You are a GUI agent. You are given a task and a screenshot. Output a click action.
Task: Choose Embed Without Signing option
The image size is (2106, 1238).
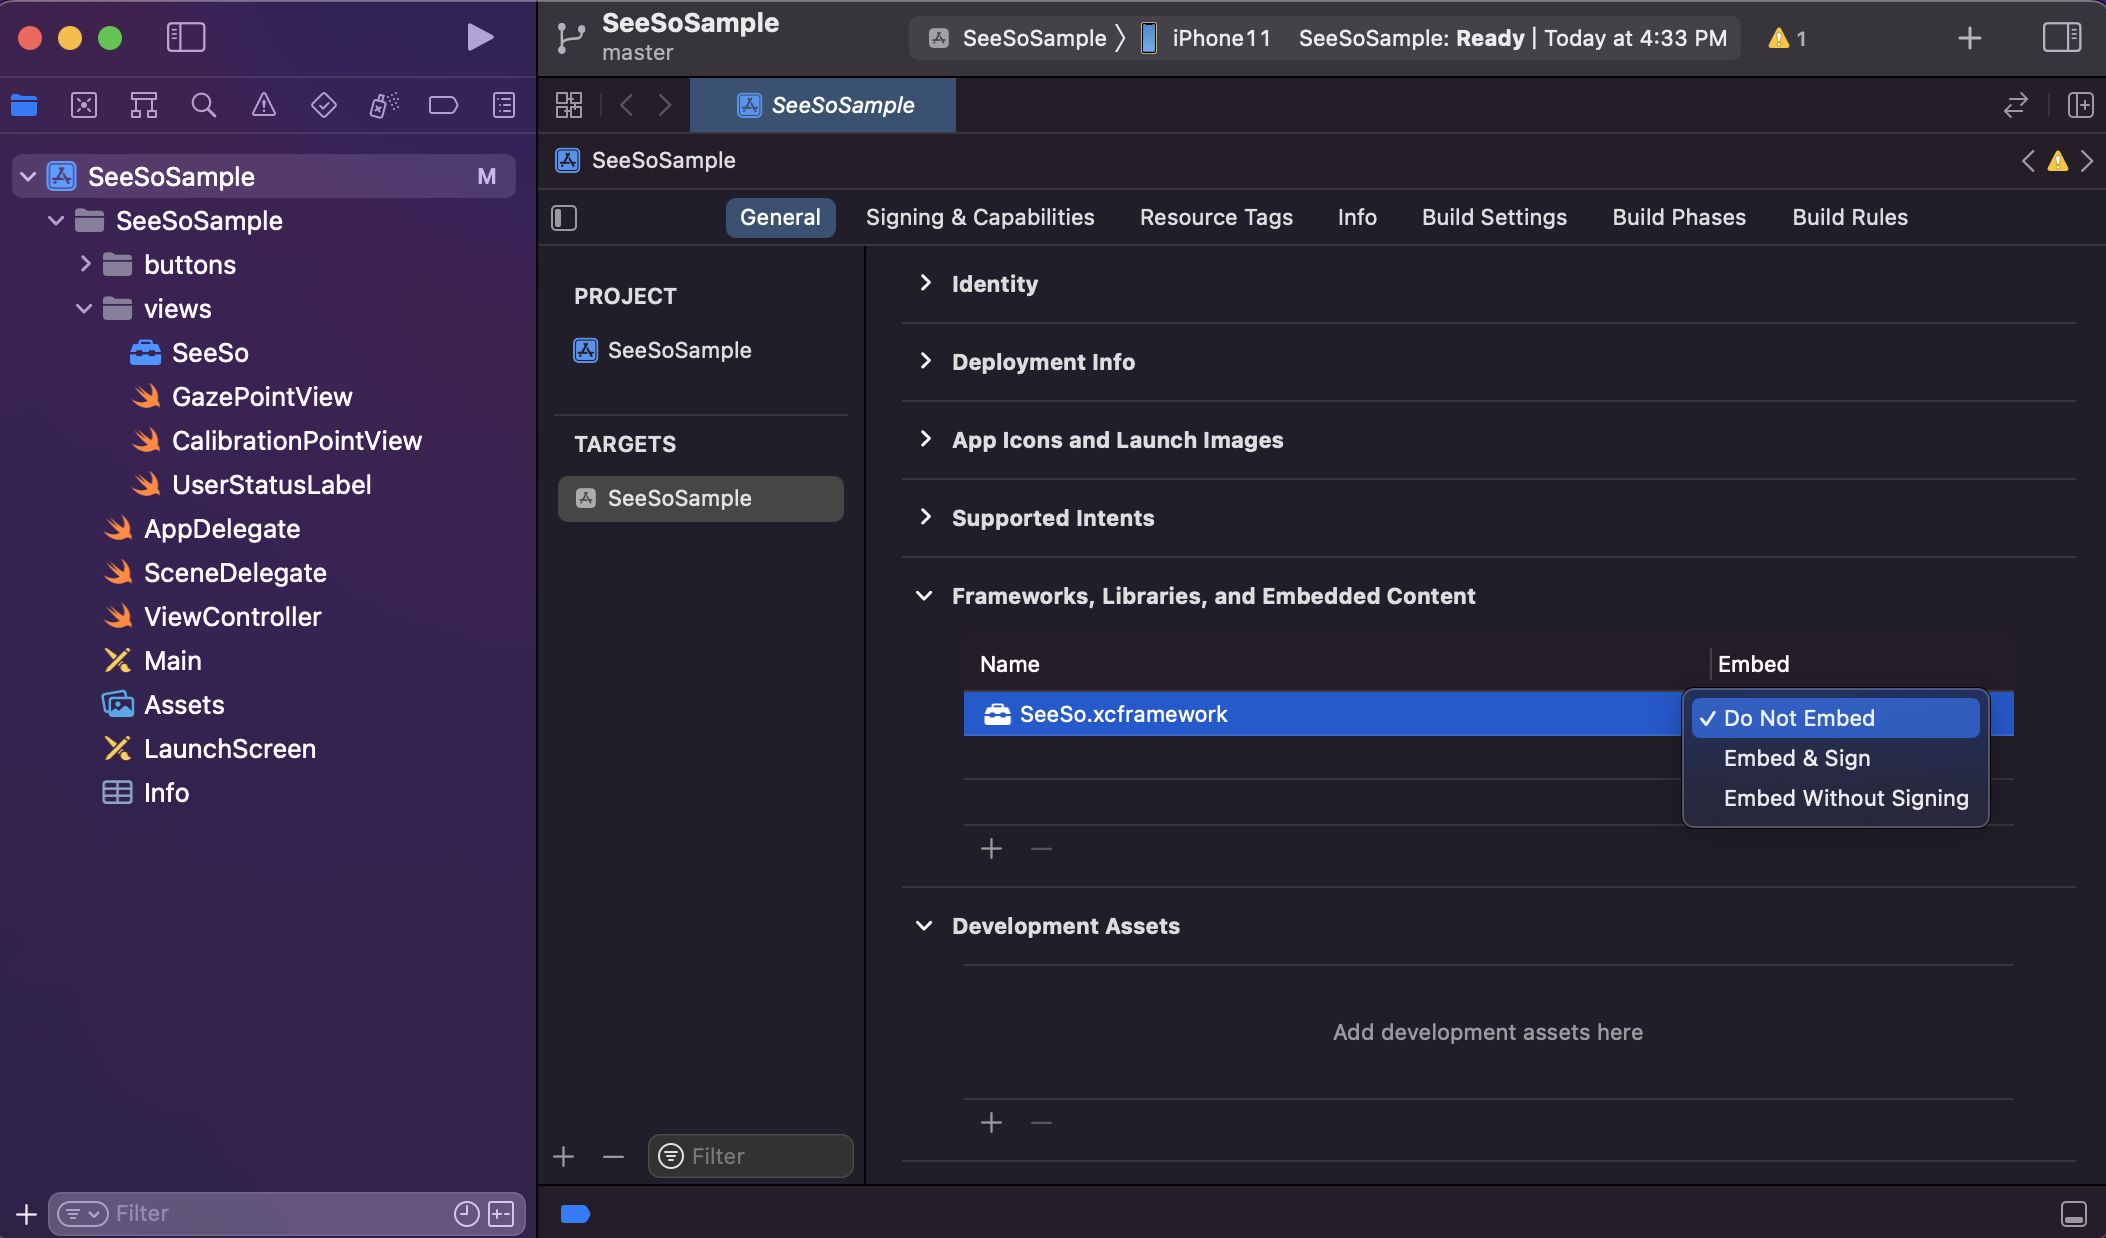click(1835, 798)
